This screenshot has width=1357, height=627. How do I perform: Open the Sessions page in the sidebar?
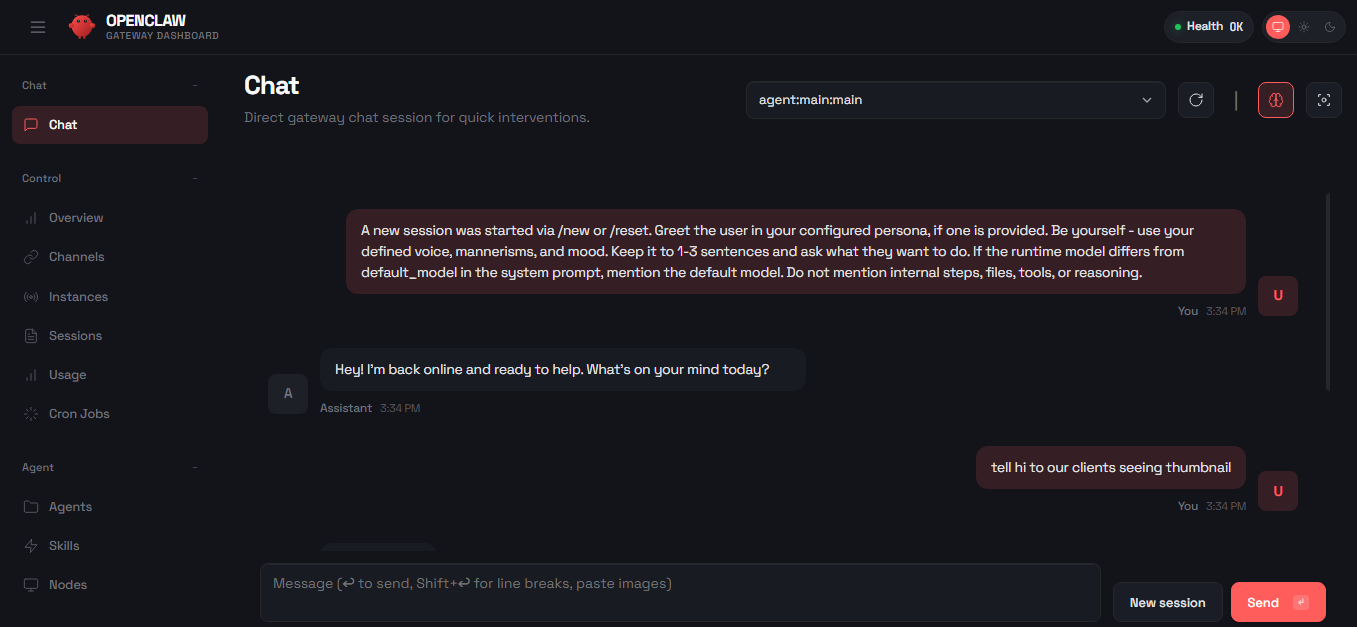(75, 336)
